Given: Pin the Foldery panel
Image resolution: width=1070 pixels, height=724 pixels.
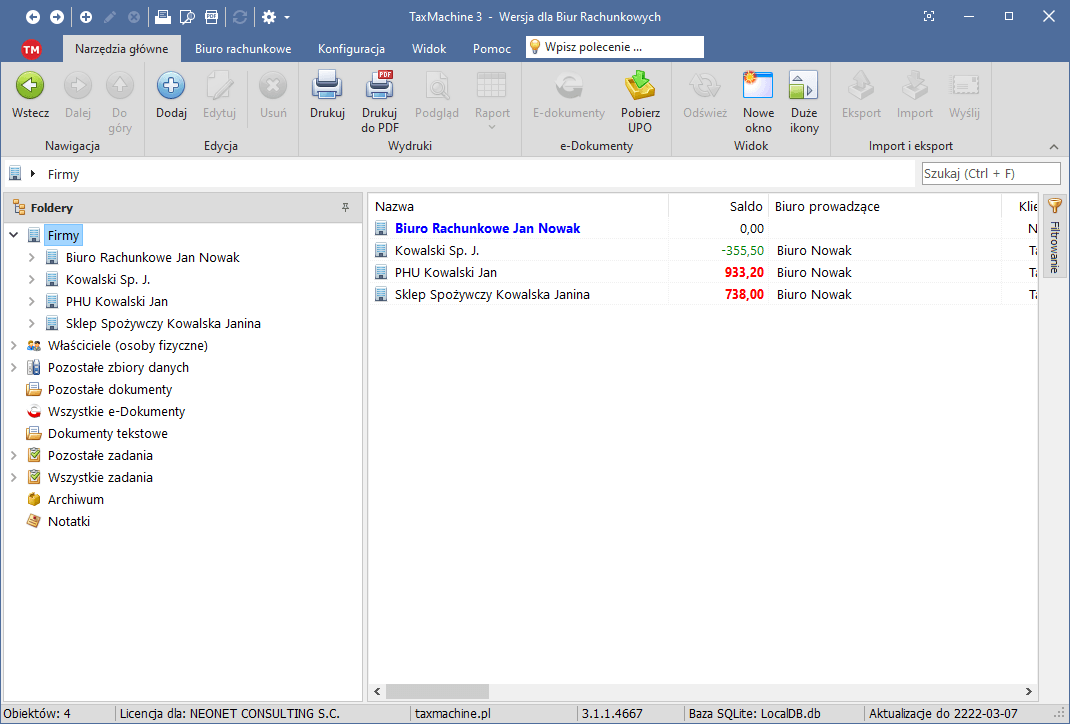Looking at the screenshot, I should click(x=346, y=208).
